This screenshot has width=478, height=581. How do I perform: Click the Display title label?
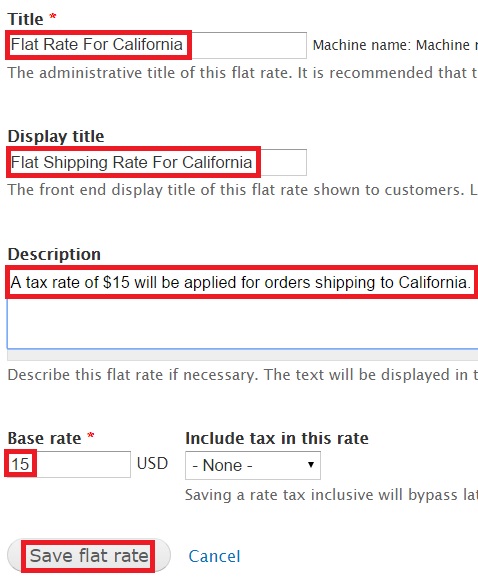pyautogui.click(x=56, y=136)
